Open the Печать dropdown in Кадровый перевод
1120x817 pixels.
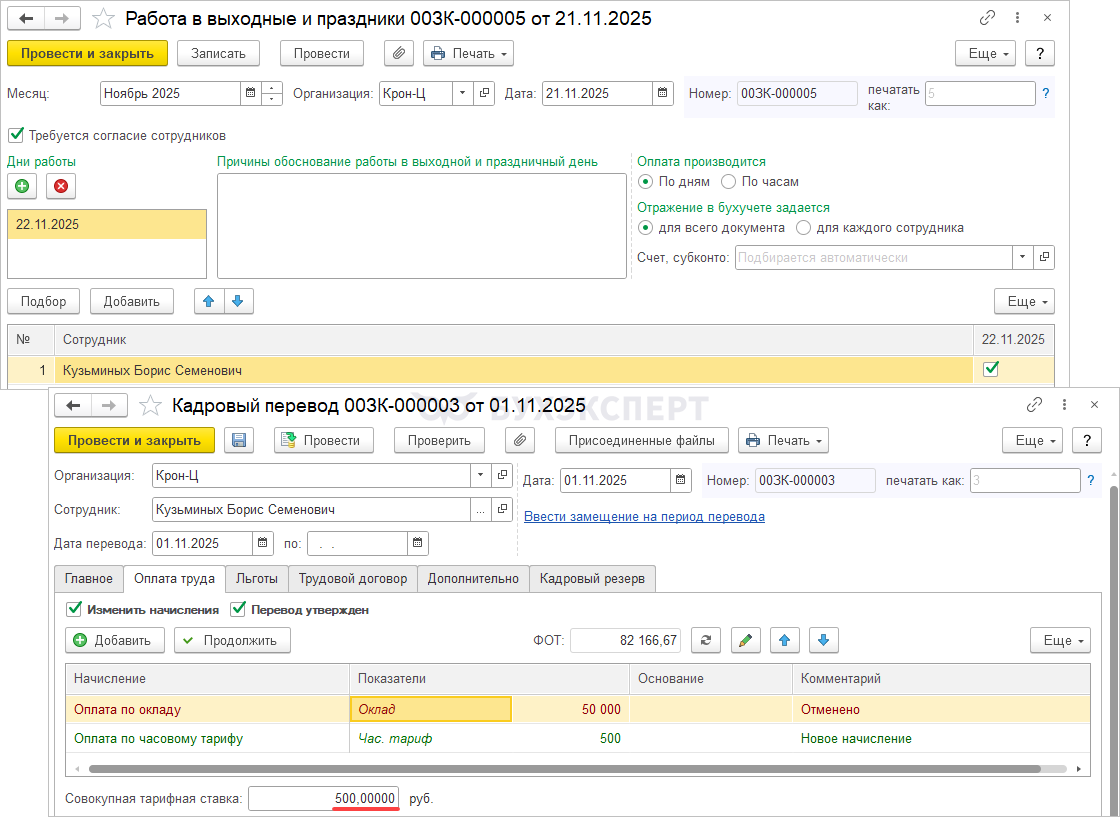pos(783,440)
